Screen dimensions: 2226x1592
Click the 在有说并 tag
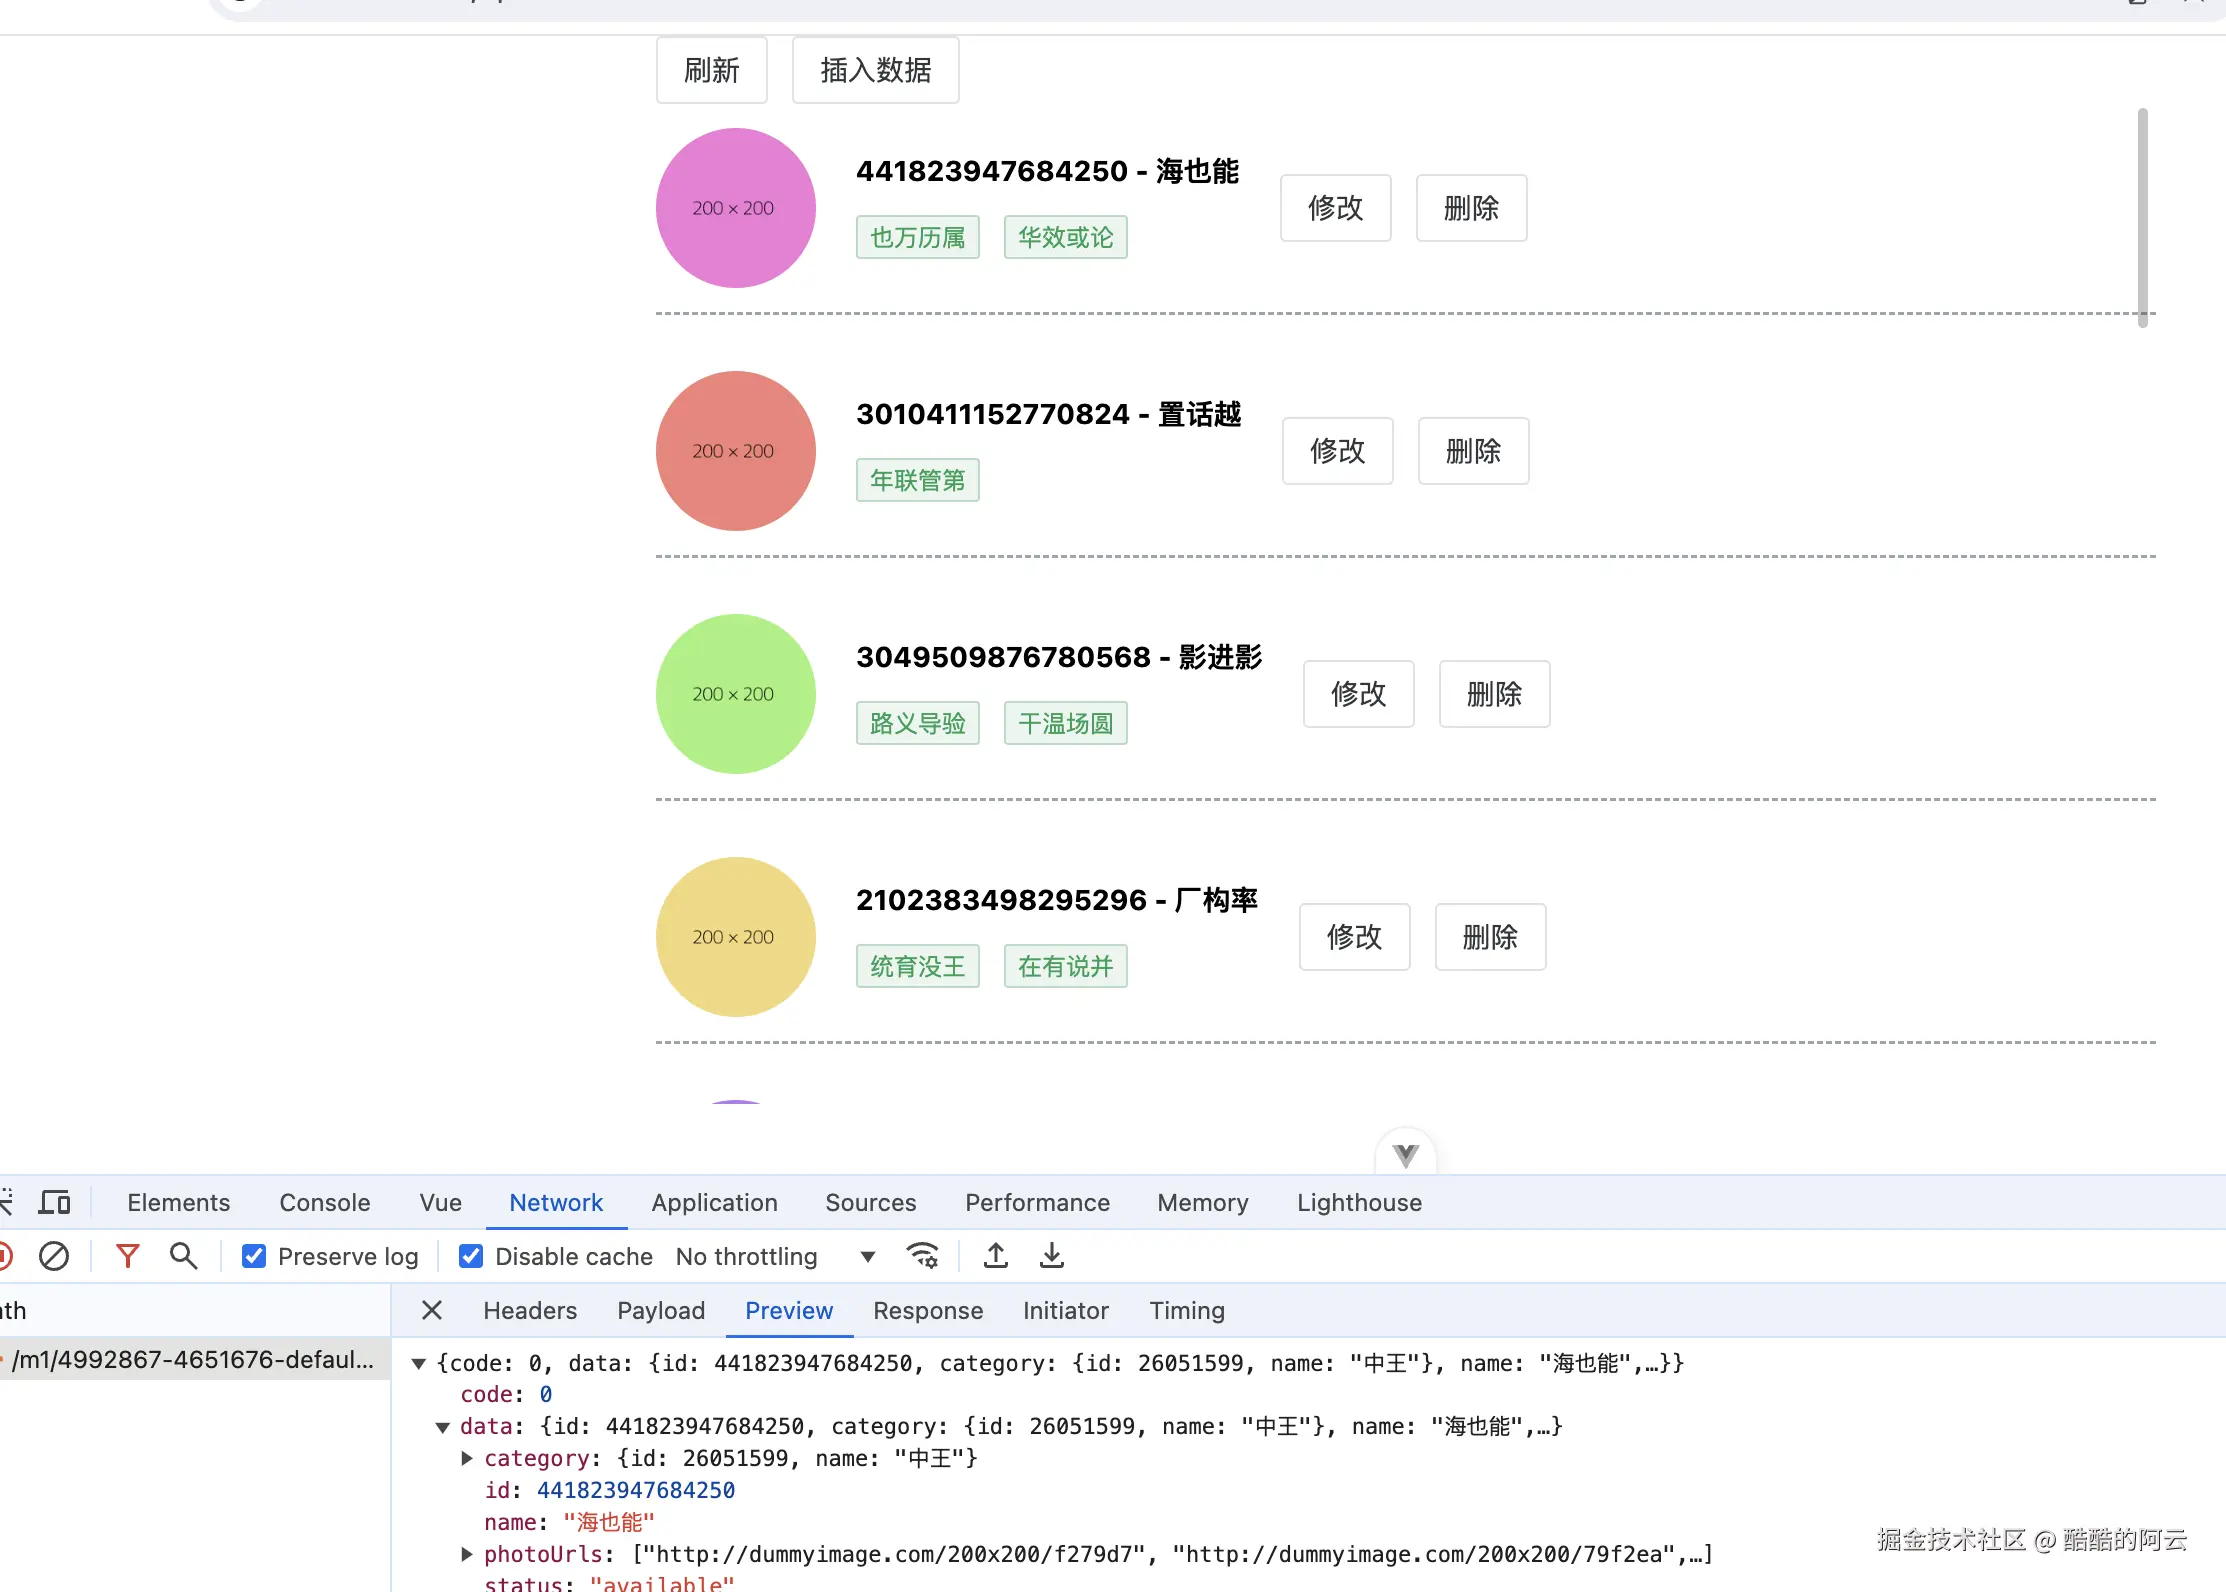[1066, 966]
